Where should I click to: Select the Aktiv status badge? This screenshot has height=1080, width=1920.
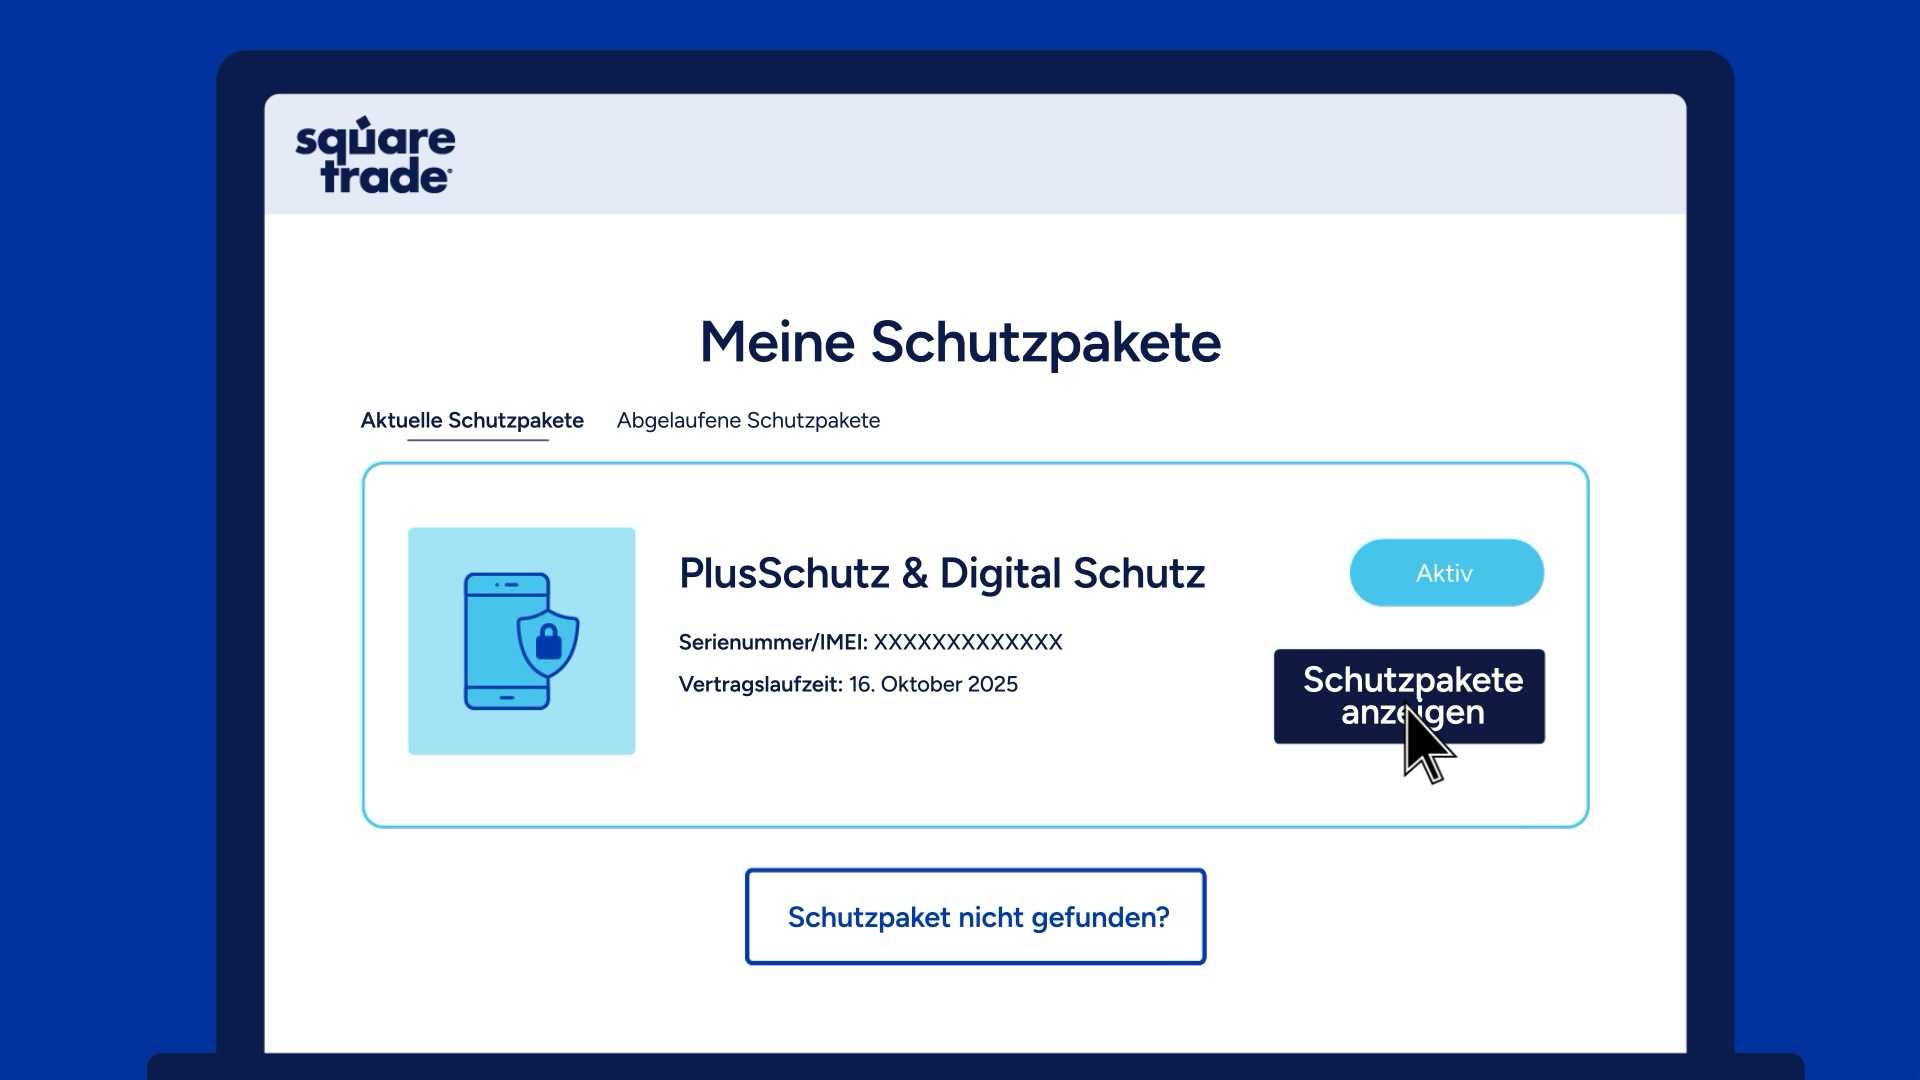coord(1446,573)
